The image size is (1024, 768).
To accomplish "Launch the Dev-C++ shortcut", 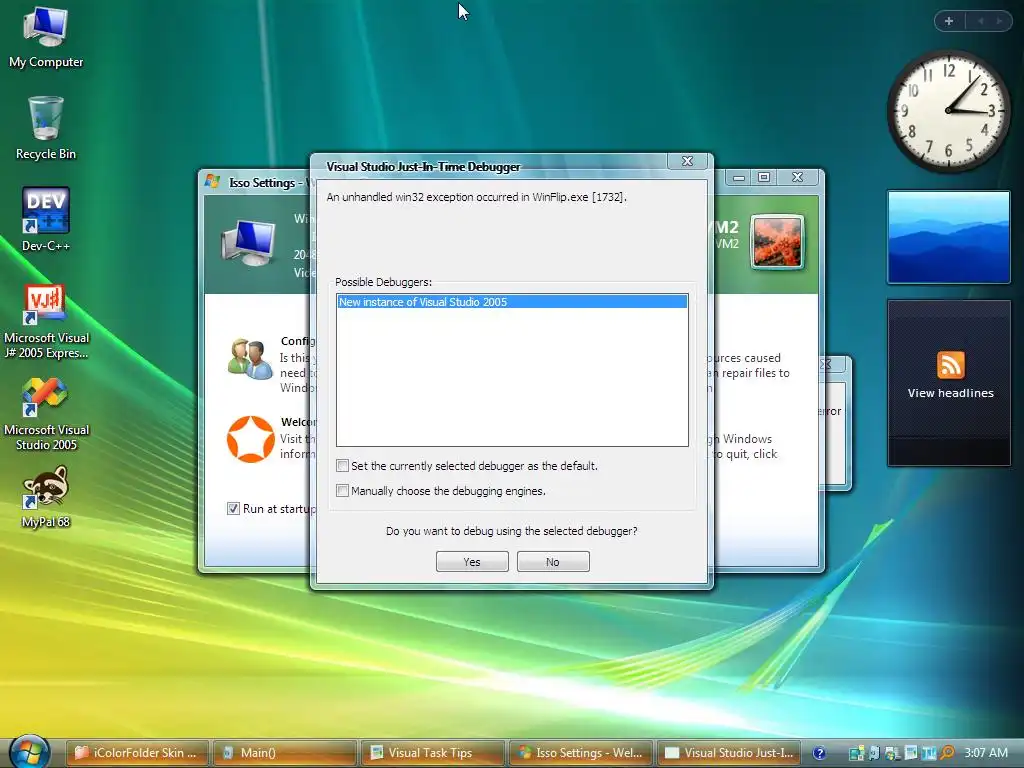I will [x=46, y=220].
